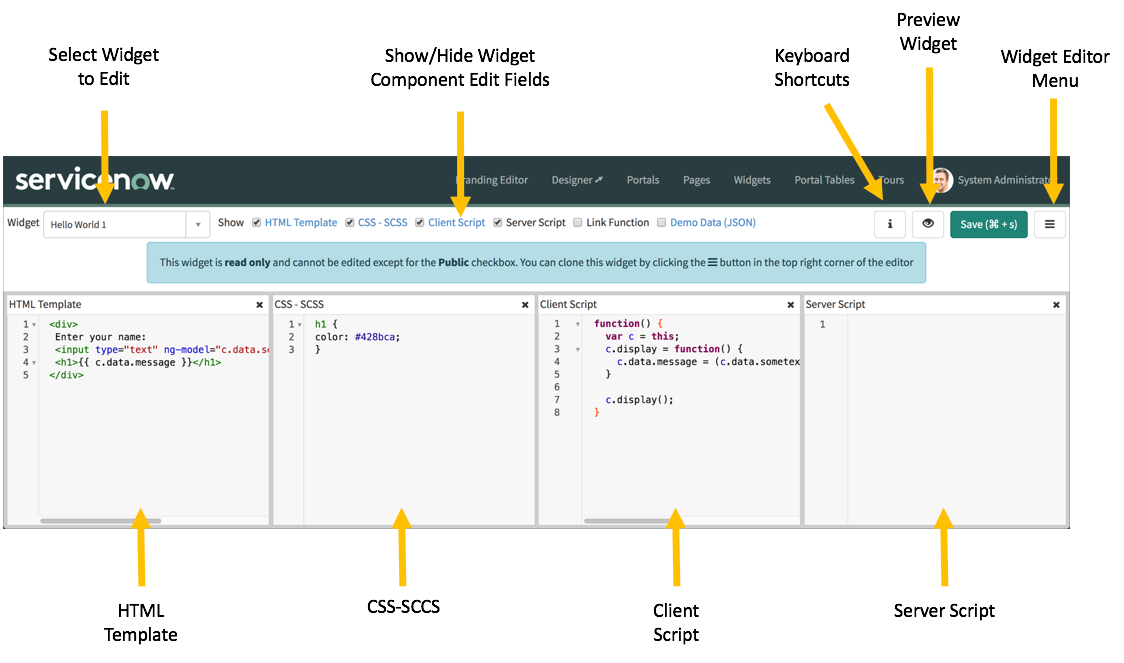Open the Portals navigation item
Screen dimensions: 1124x663
(643, 180)
